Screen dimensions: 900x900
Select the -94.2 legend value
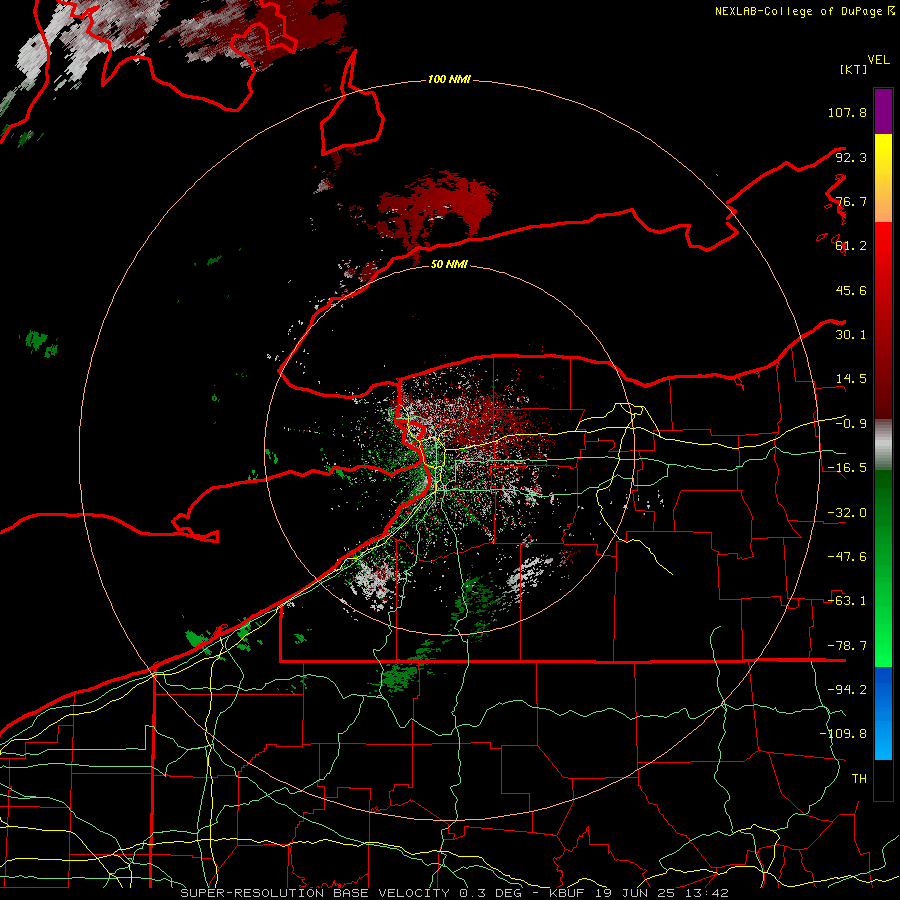tap(847, 690)
